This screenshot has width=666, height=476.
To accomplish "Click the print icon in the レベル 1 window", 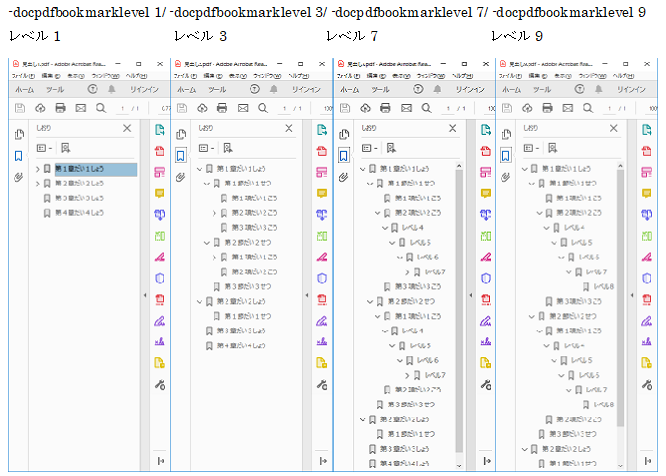I will click(60, 108).
